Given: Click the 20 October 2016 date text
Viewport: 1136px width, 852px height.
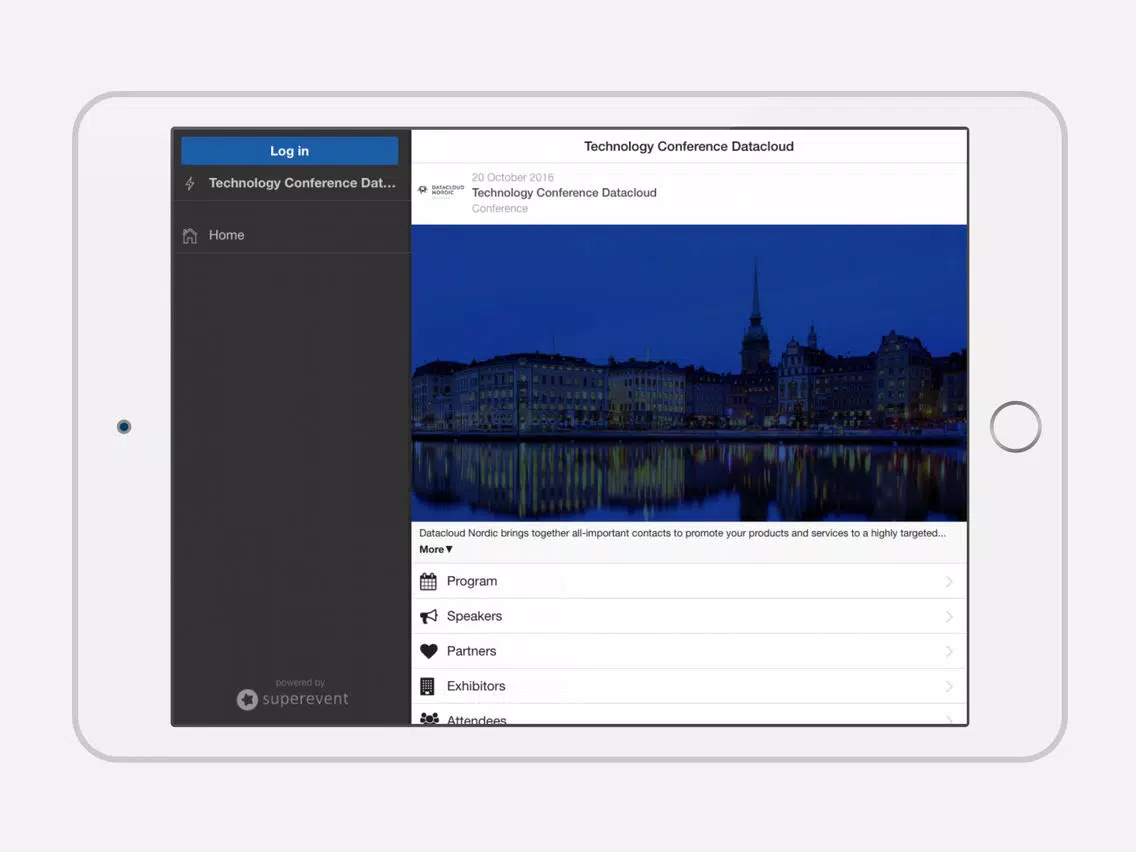Looking at the screenshot, I should coord(512,178).
